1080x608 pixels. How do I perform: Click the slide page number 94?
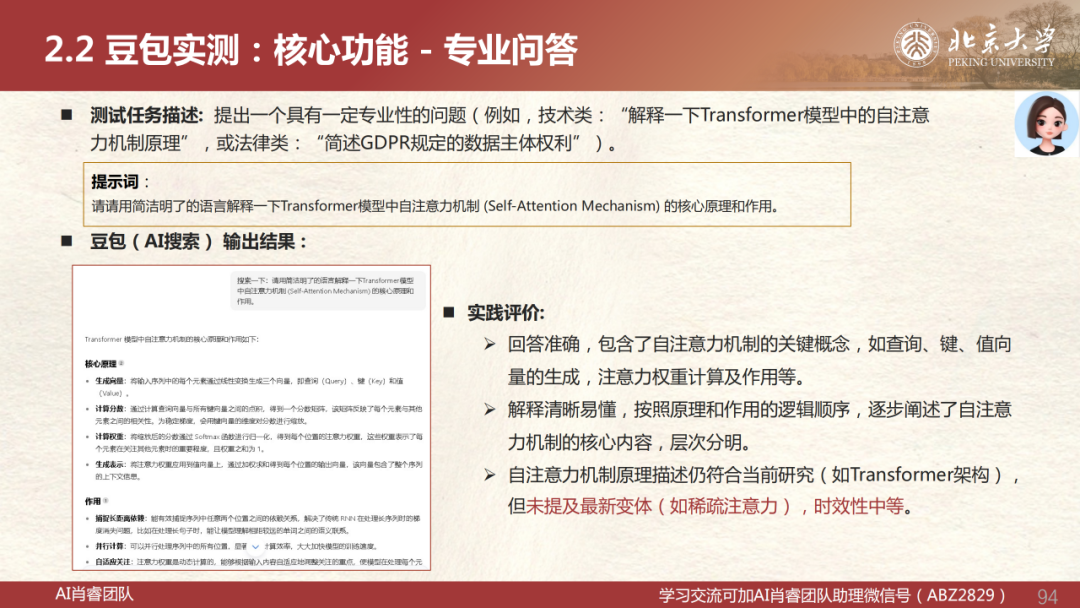point(1047,596)
